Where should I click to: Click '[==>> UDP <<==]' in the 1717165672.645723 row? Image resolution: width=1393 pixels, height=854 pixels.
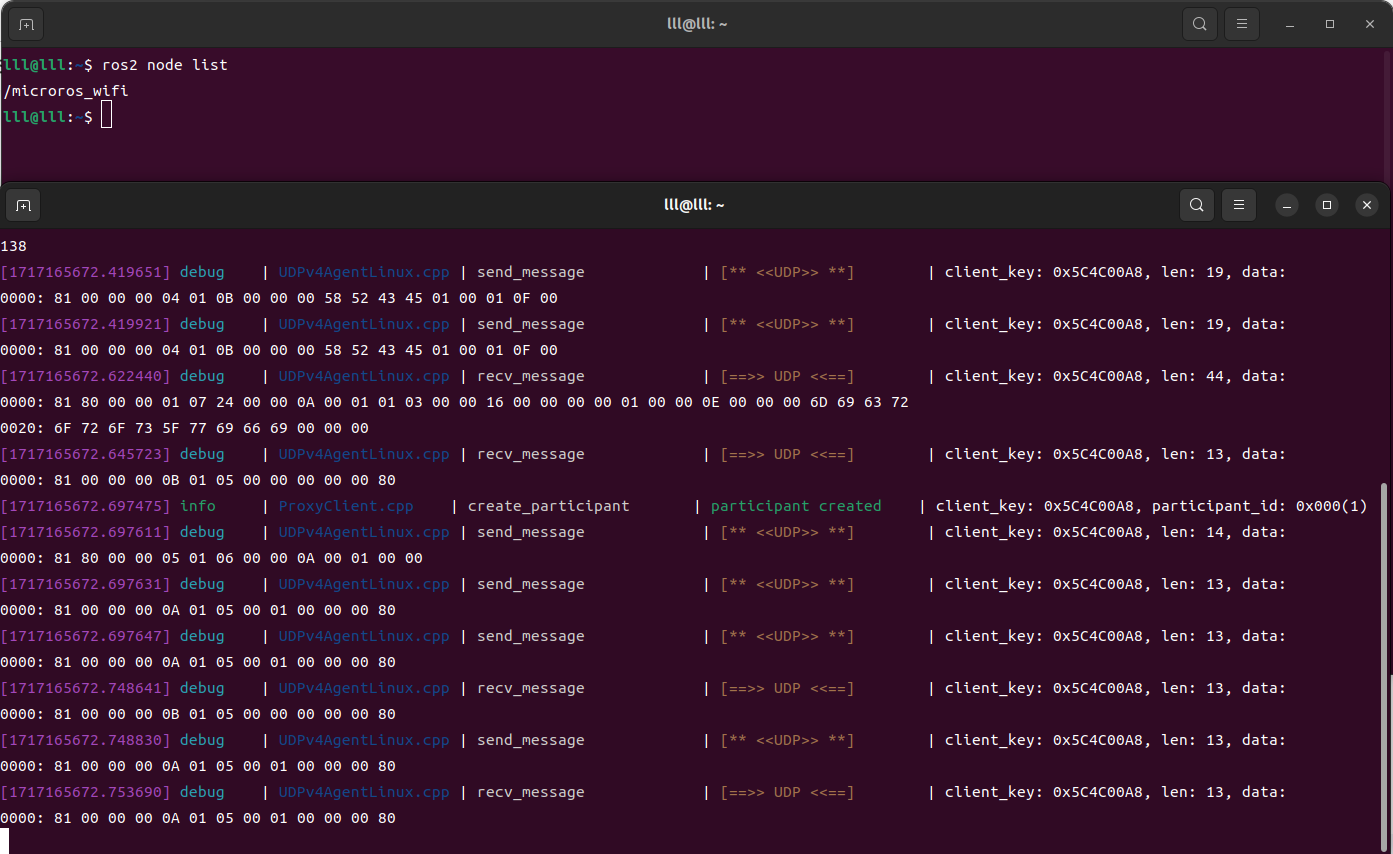[787, 454]
